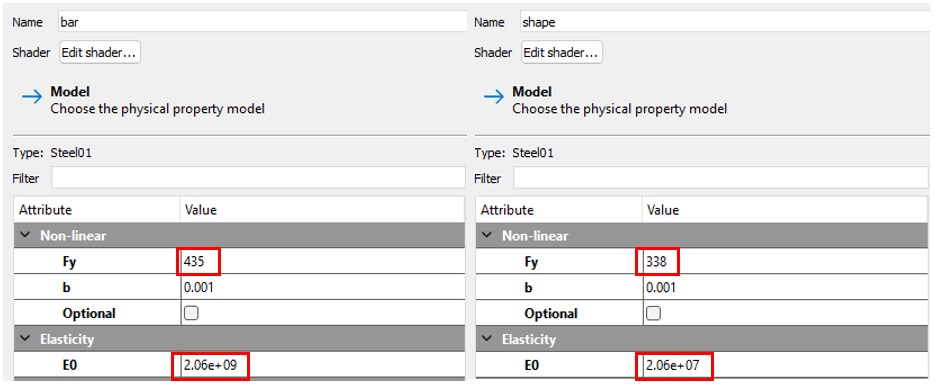Select the b attribute label in shape panel
Viewport: 934px width, 387px height.
(x=528, y=288)
